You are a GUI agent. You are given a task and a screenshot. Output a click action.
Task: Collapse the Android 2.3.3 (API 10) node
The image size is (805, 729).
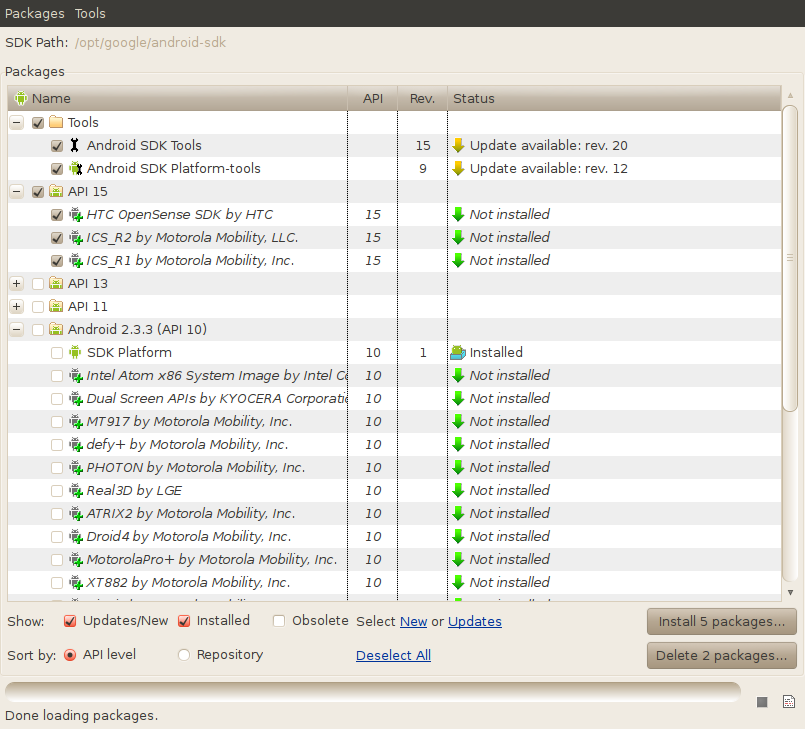pyautogui.click(x=16, y=329)
